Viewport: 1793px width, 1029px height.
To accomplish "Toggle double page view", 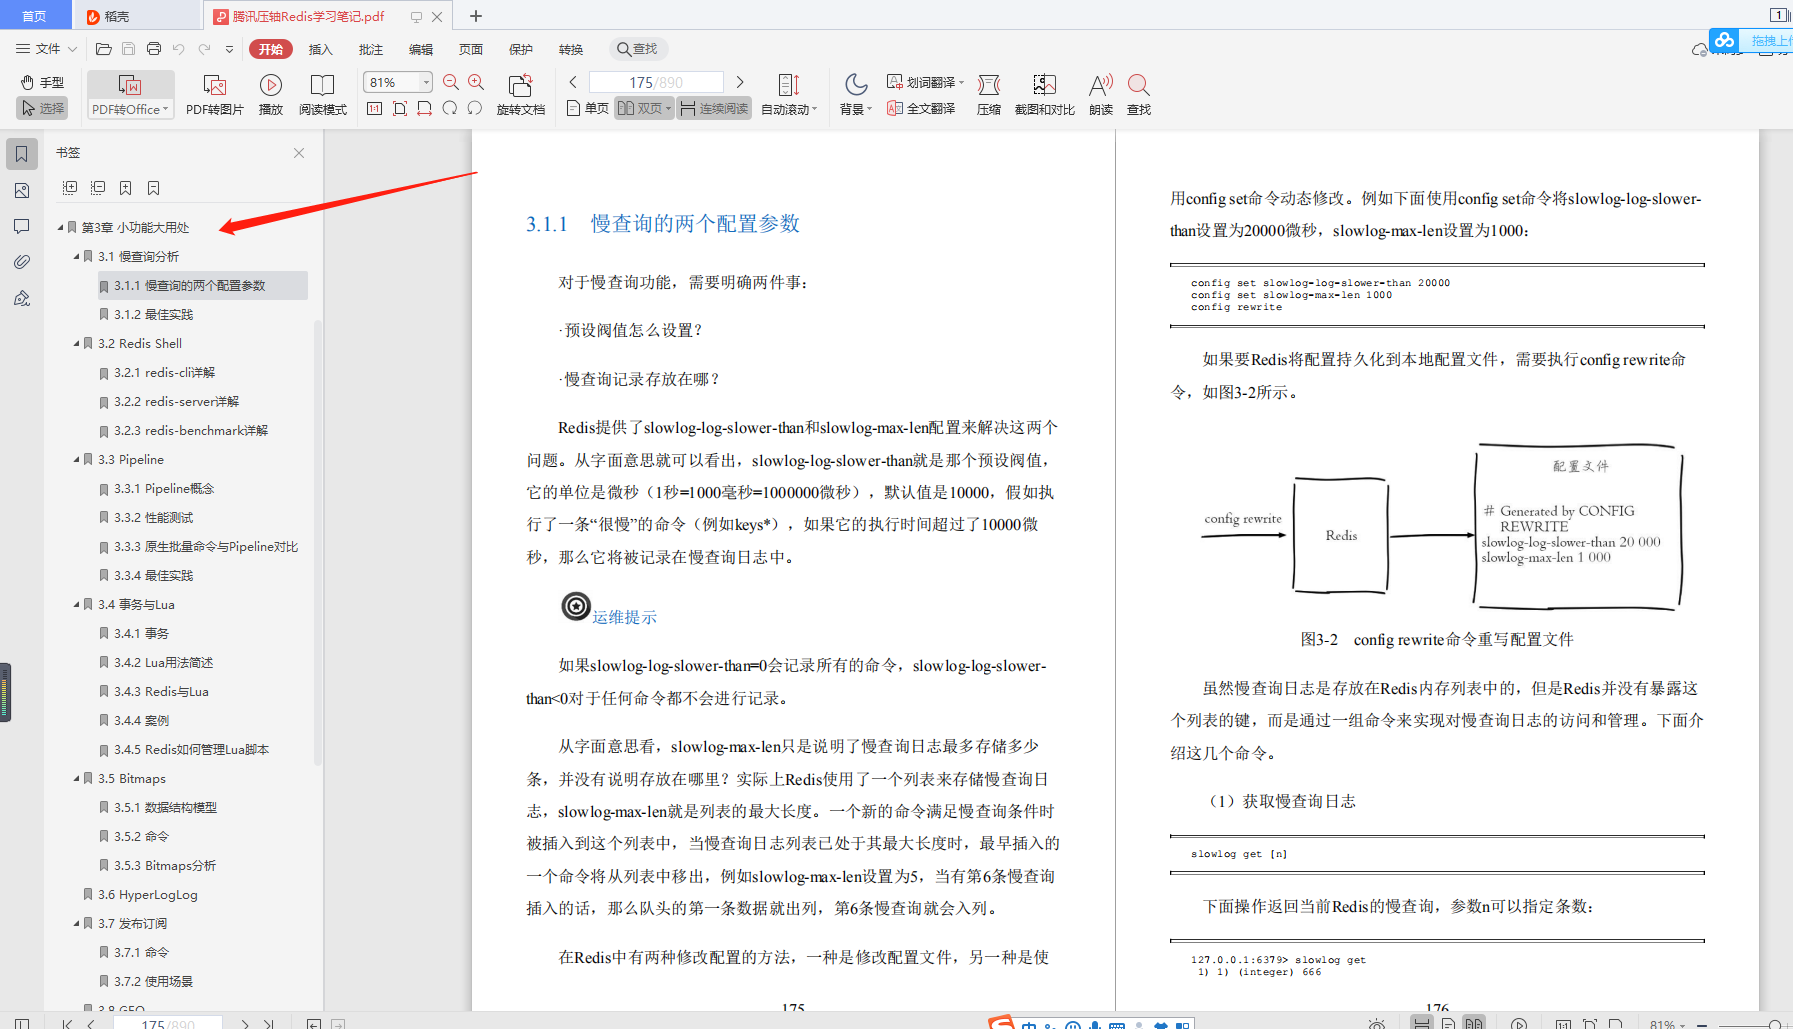I will tap(644, 108).
